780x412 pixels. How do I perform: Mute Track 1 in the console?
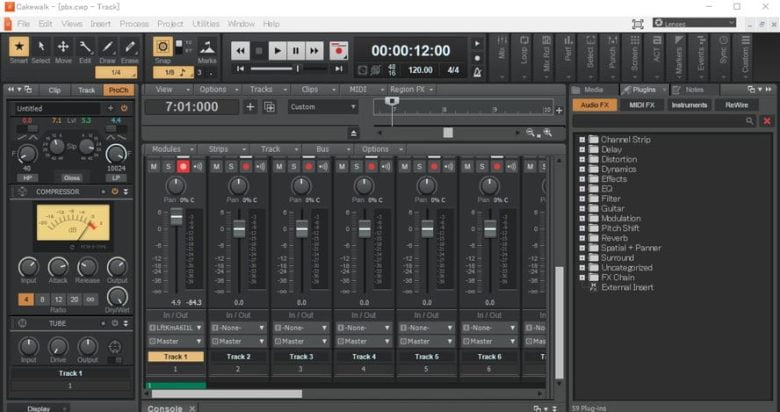point(153,167)
